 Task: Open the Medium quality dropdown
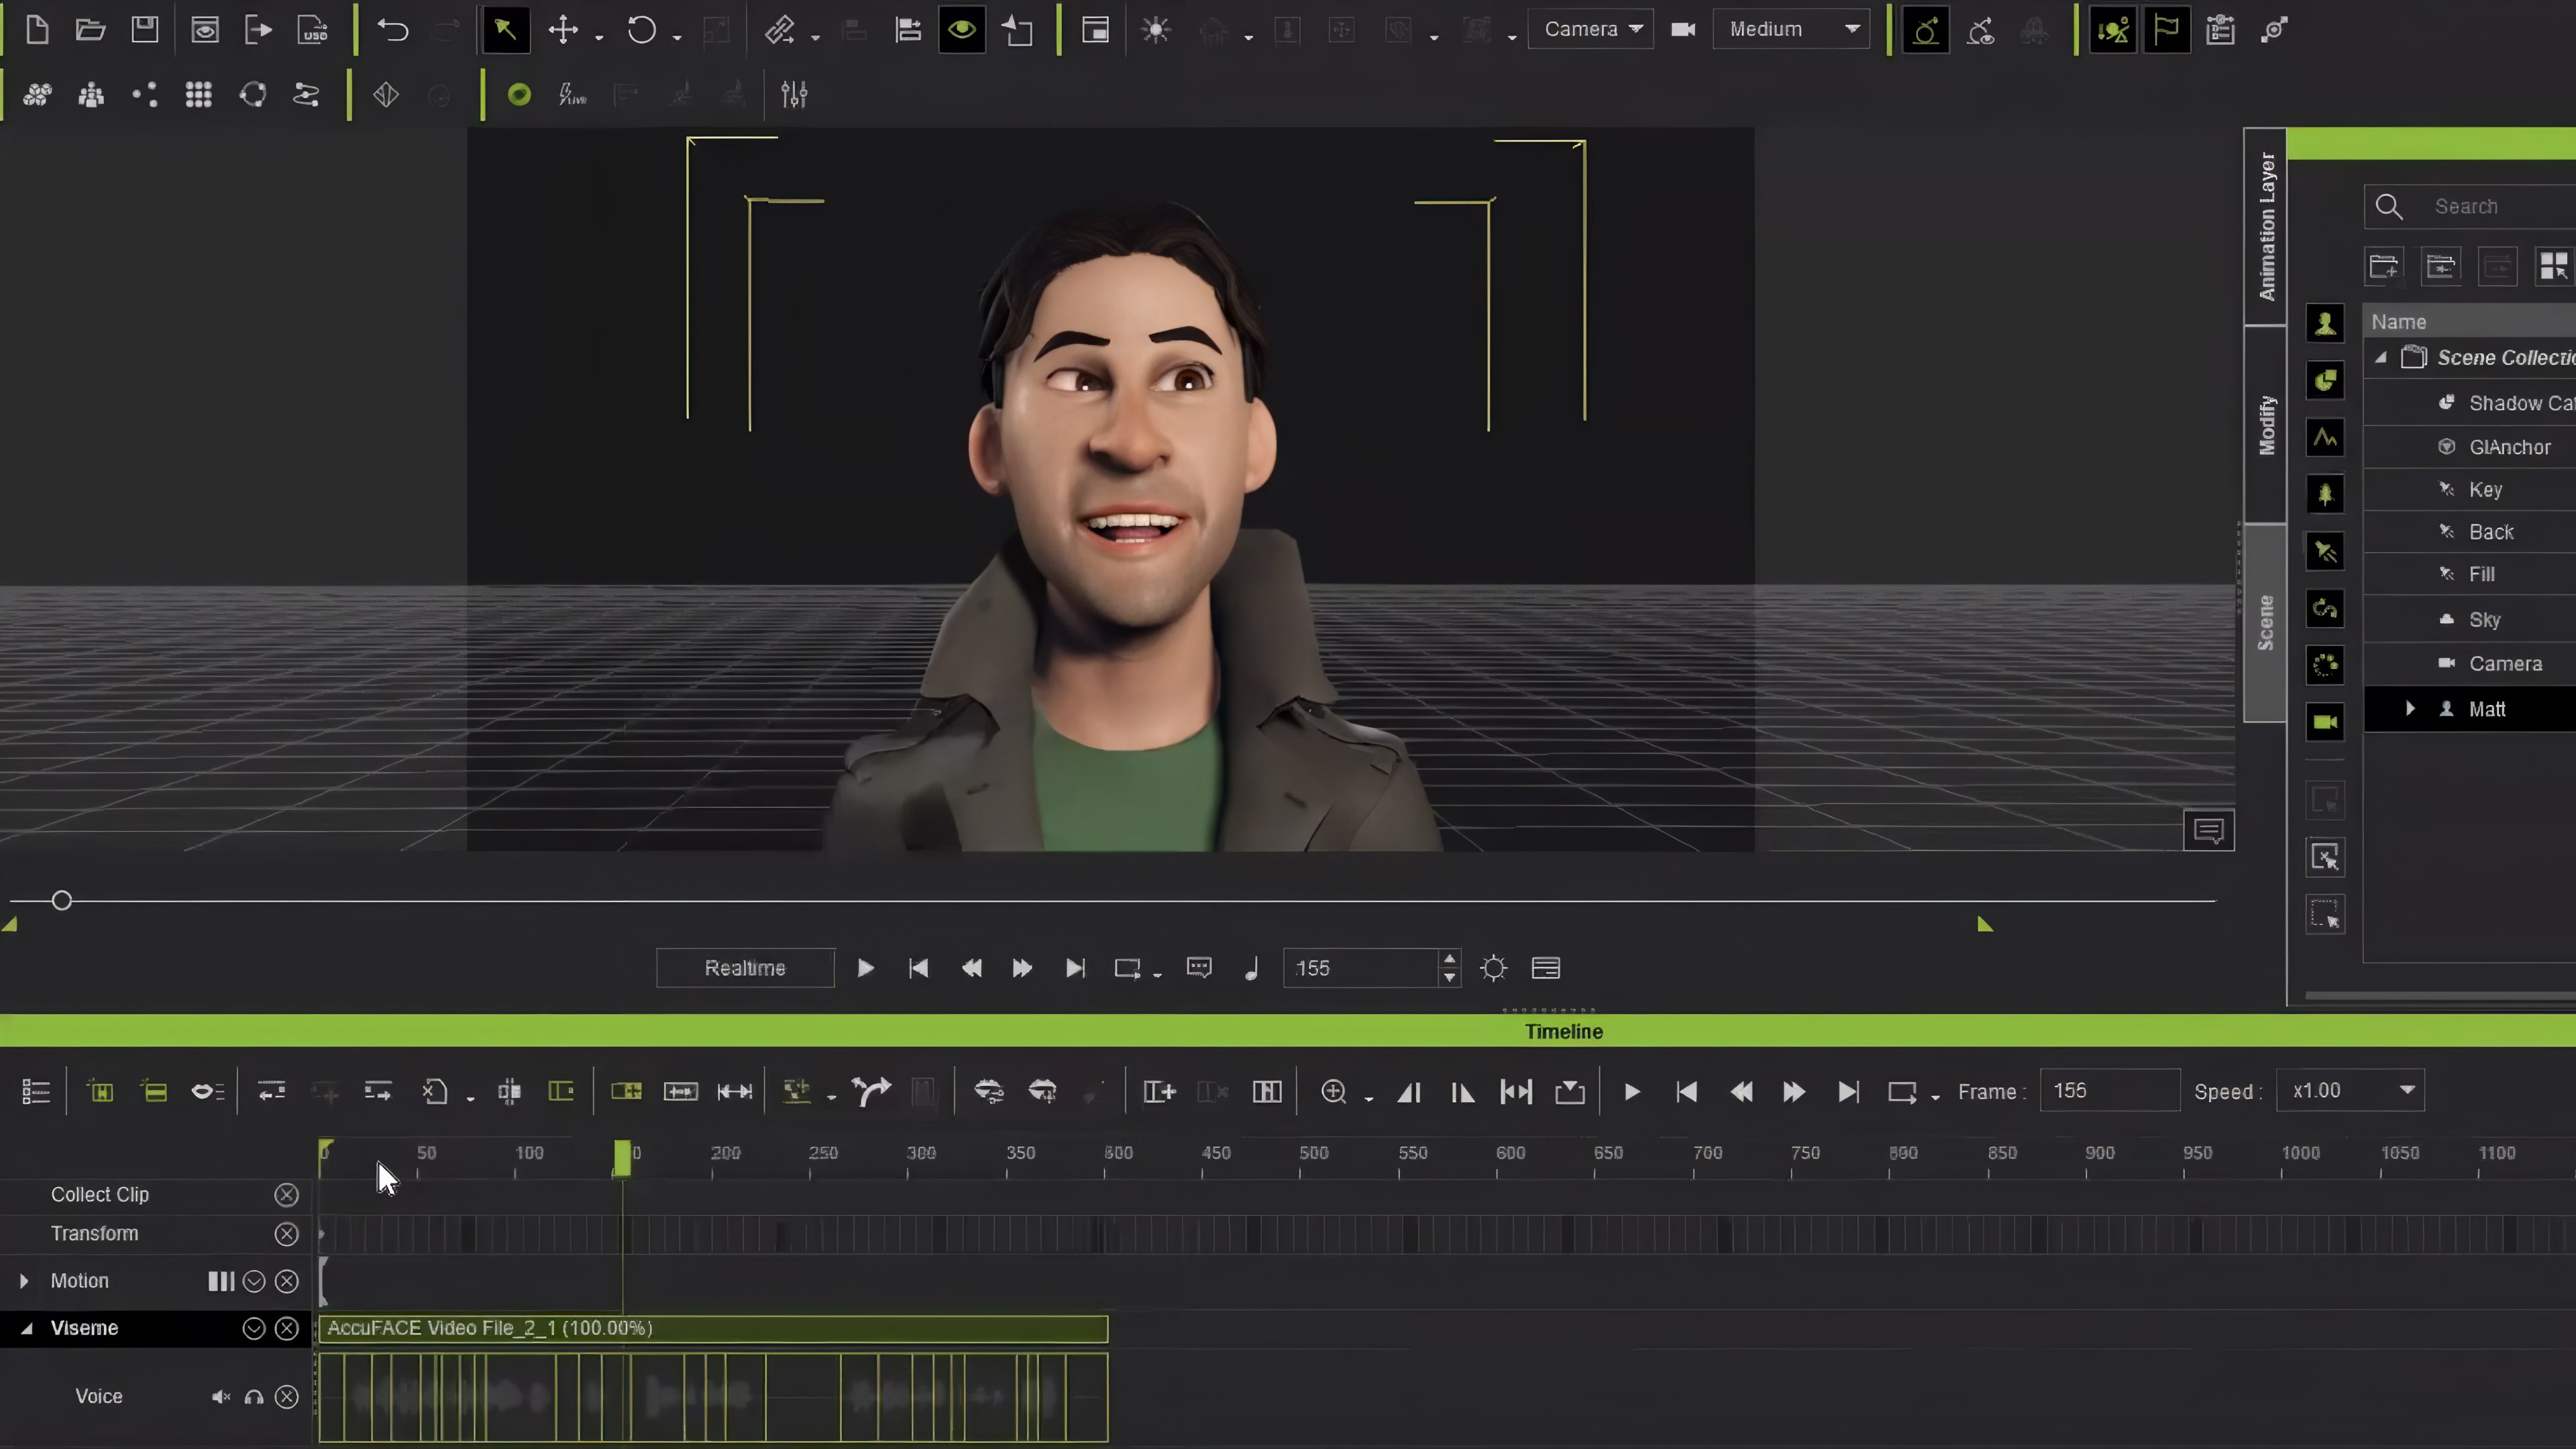[x=1791, y=30]
